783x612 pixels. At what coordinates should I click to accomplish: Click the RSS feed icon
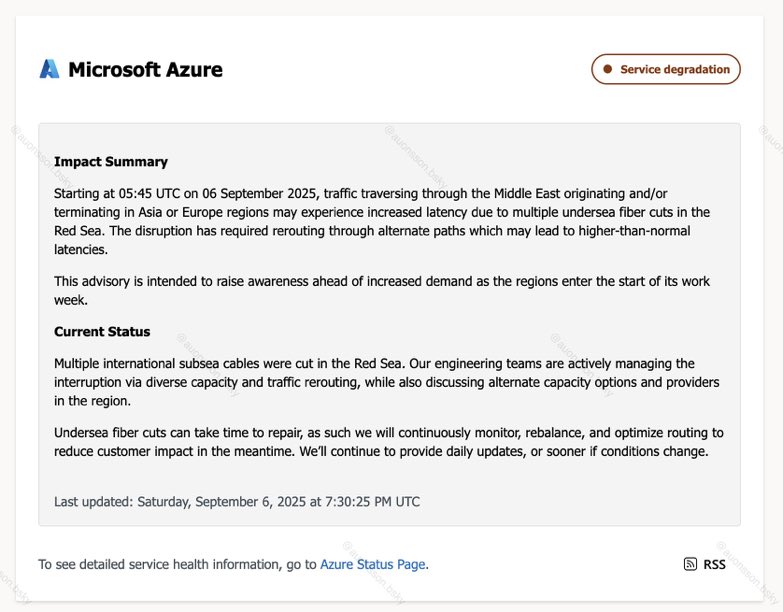pyautogui.click(x=690, y=564)
